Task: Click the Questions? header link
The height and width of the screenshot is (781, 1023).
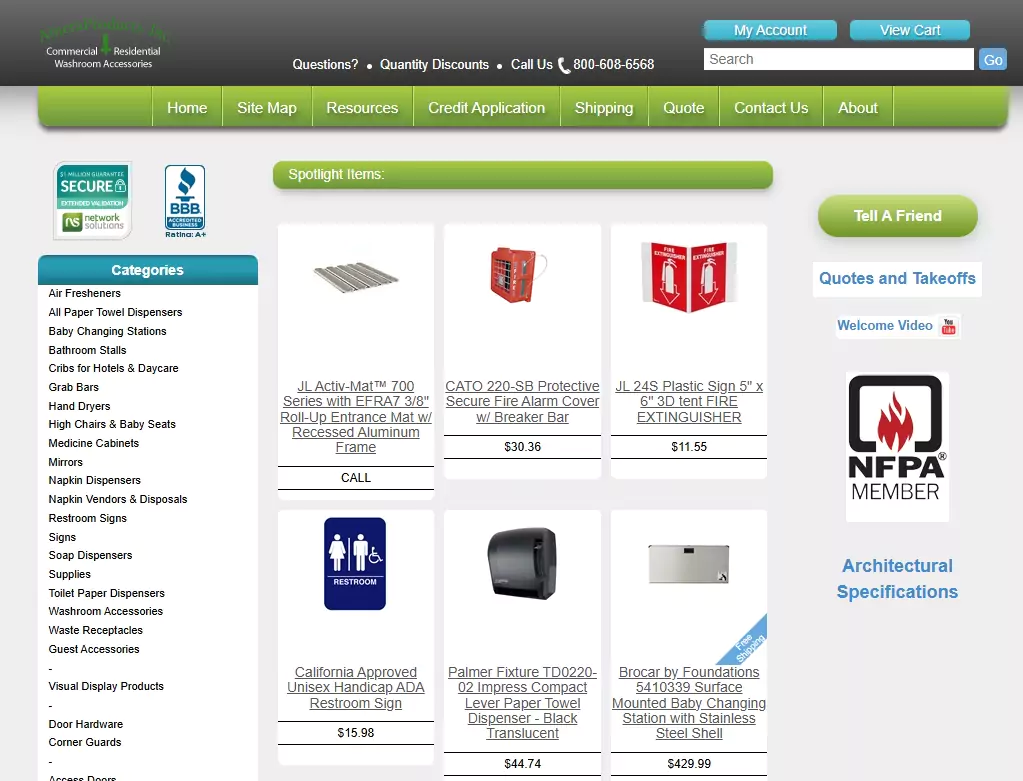Action: 325,65
